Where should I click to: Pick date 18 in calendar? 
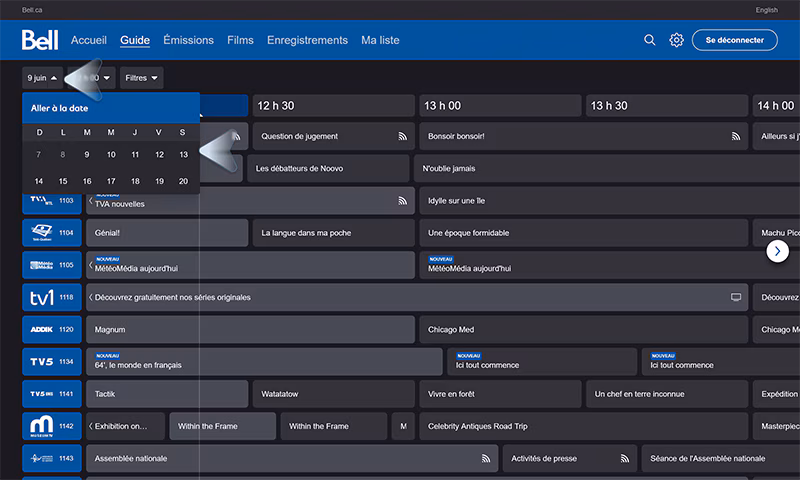tap(135, 181)
